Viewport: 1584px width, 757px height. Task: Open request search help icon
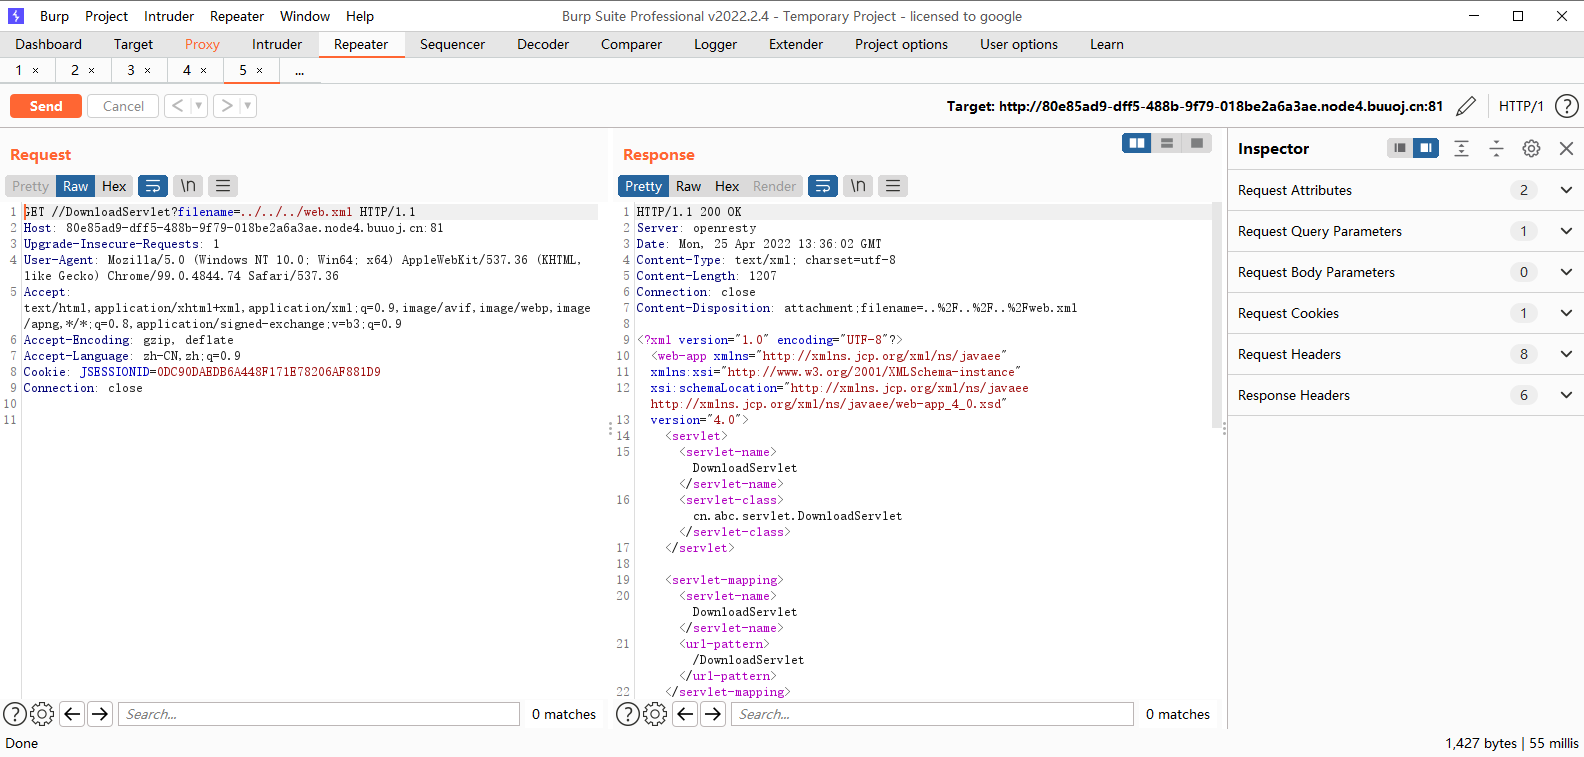click(15, 714)
